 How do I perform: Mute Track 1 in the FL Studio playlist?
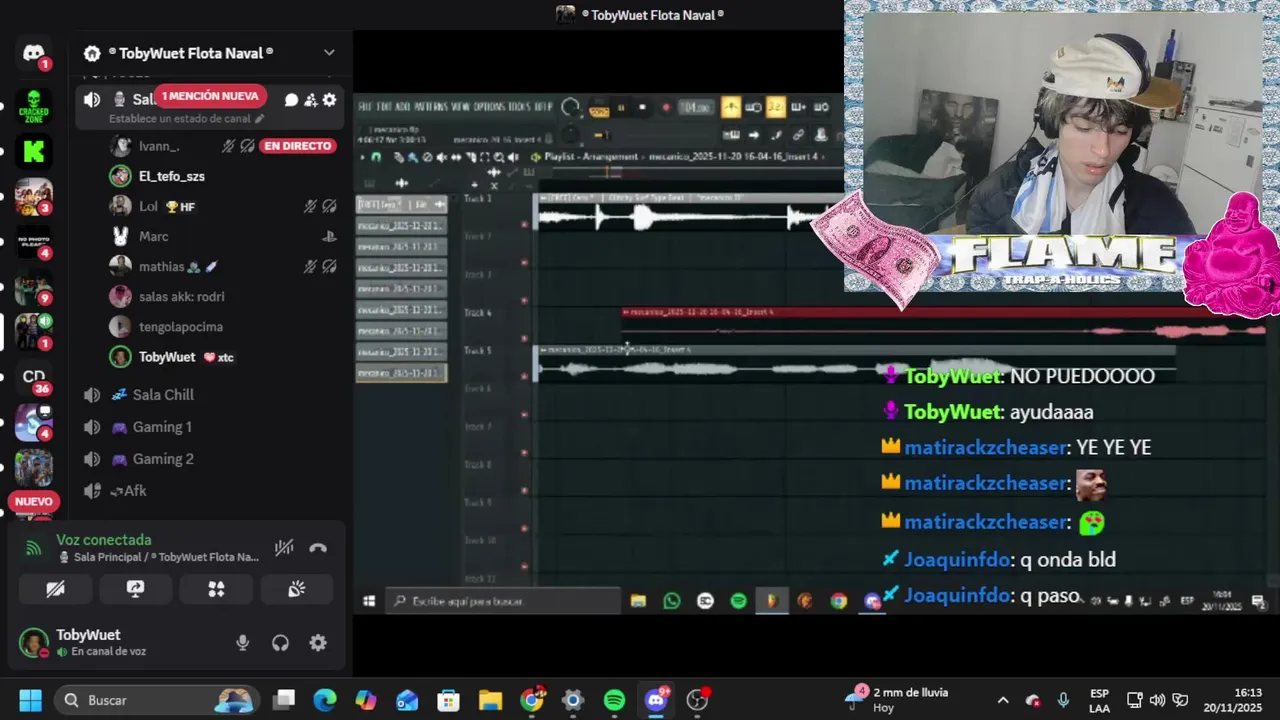(x=524, y=224)
